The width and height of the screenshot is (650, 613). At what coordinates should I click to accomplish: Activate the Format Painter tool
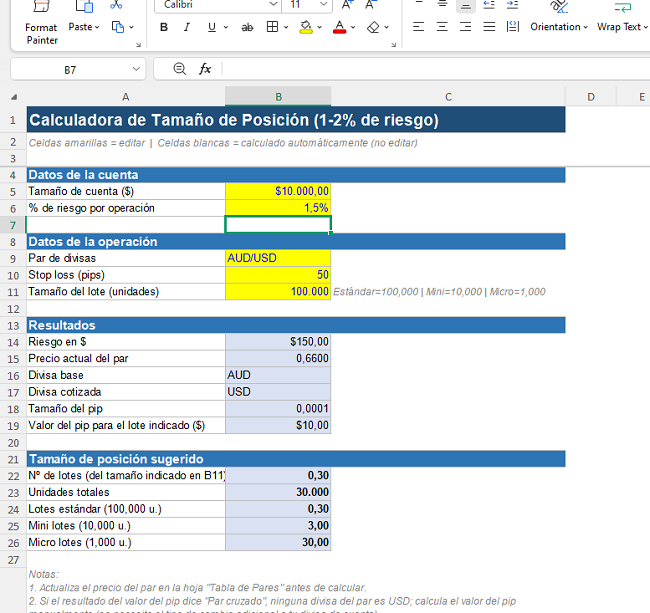[41, 25]
